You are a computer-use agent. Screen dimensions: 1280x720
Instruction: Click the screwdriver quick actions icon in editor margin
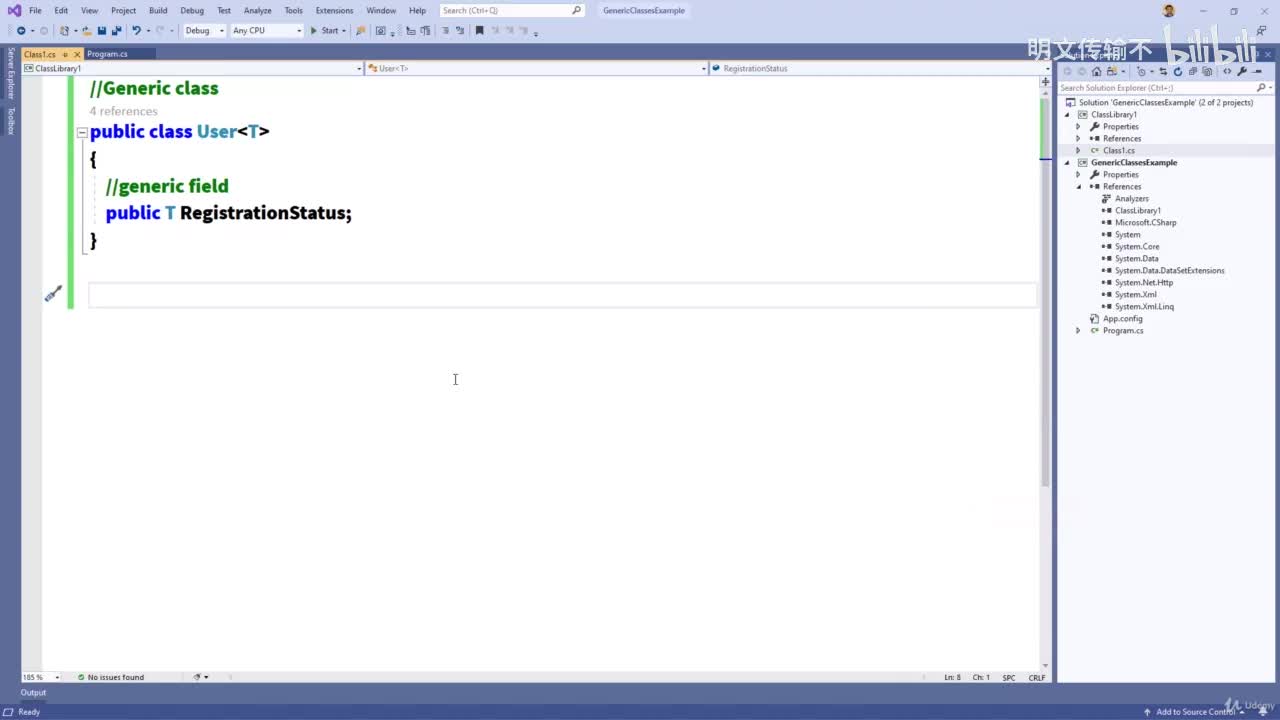pyautogui.click(x=53, y=294)
